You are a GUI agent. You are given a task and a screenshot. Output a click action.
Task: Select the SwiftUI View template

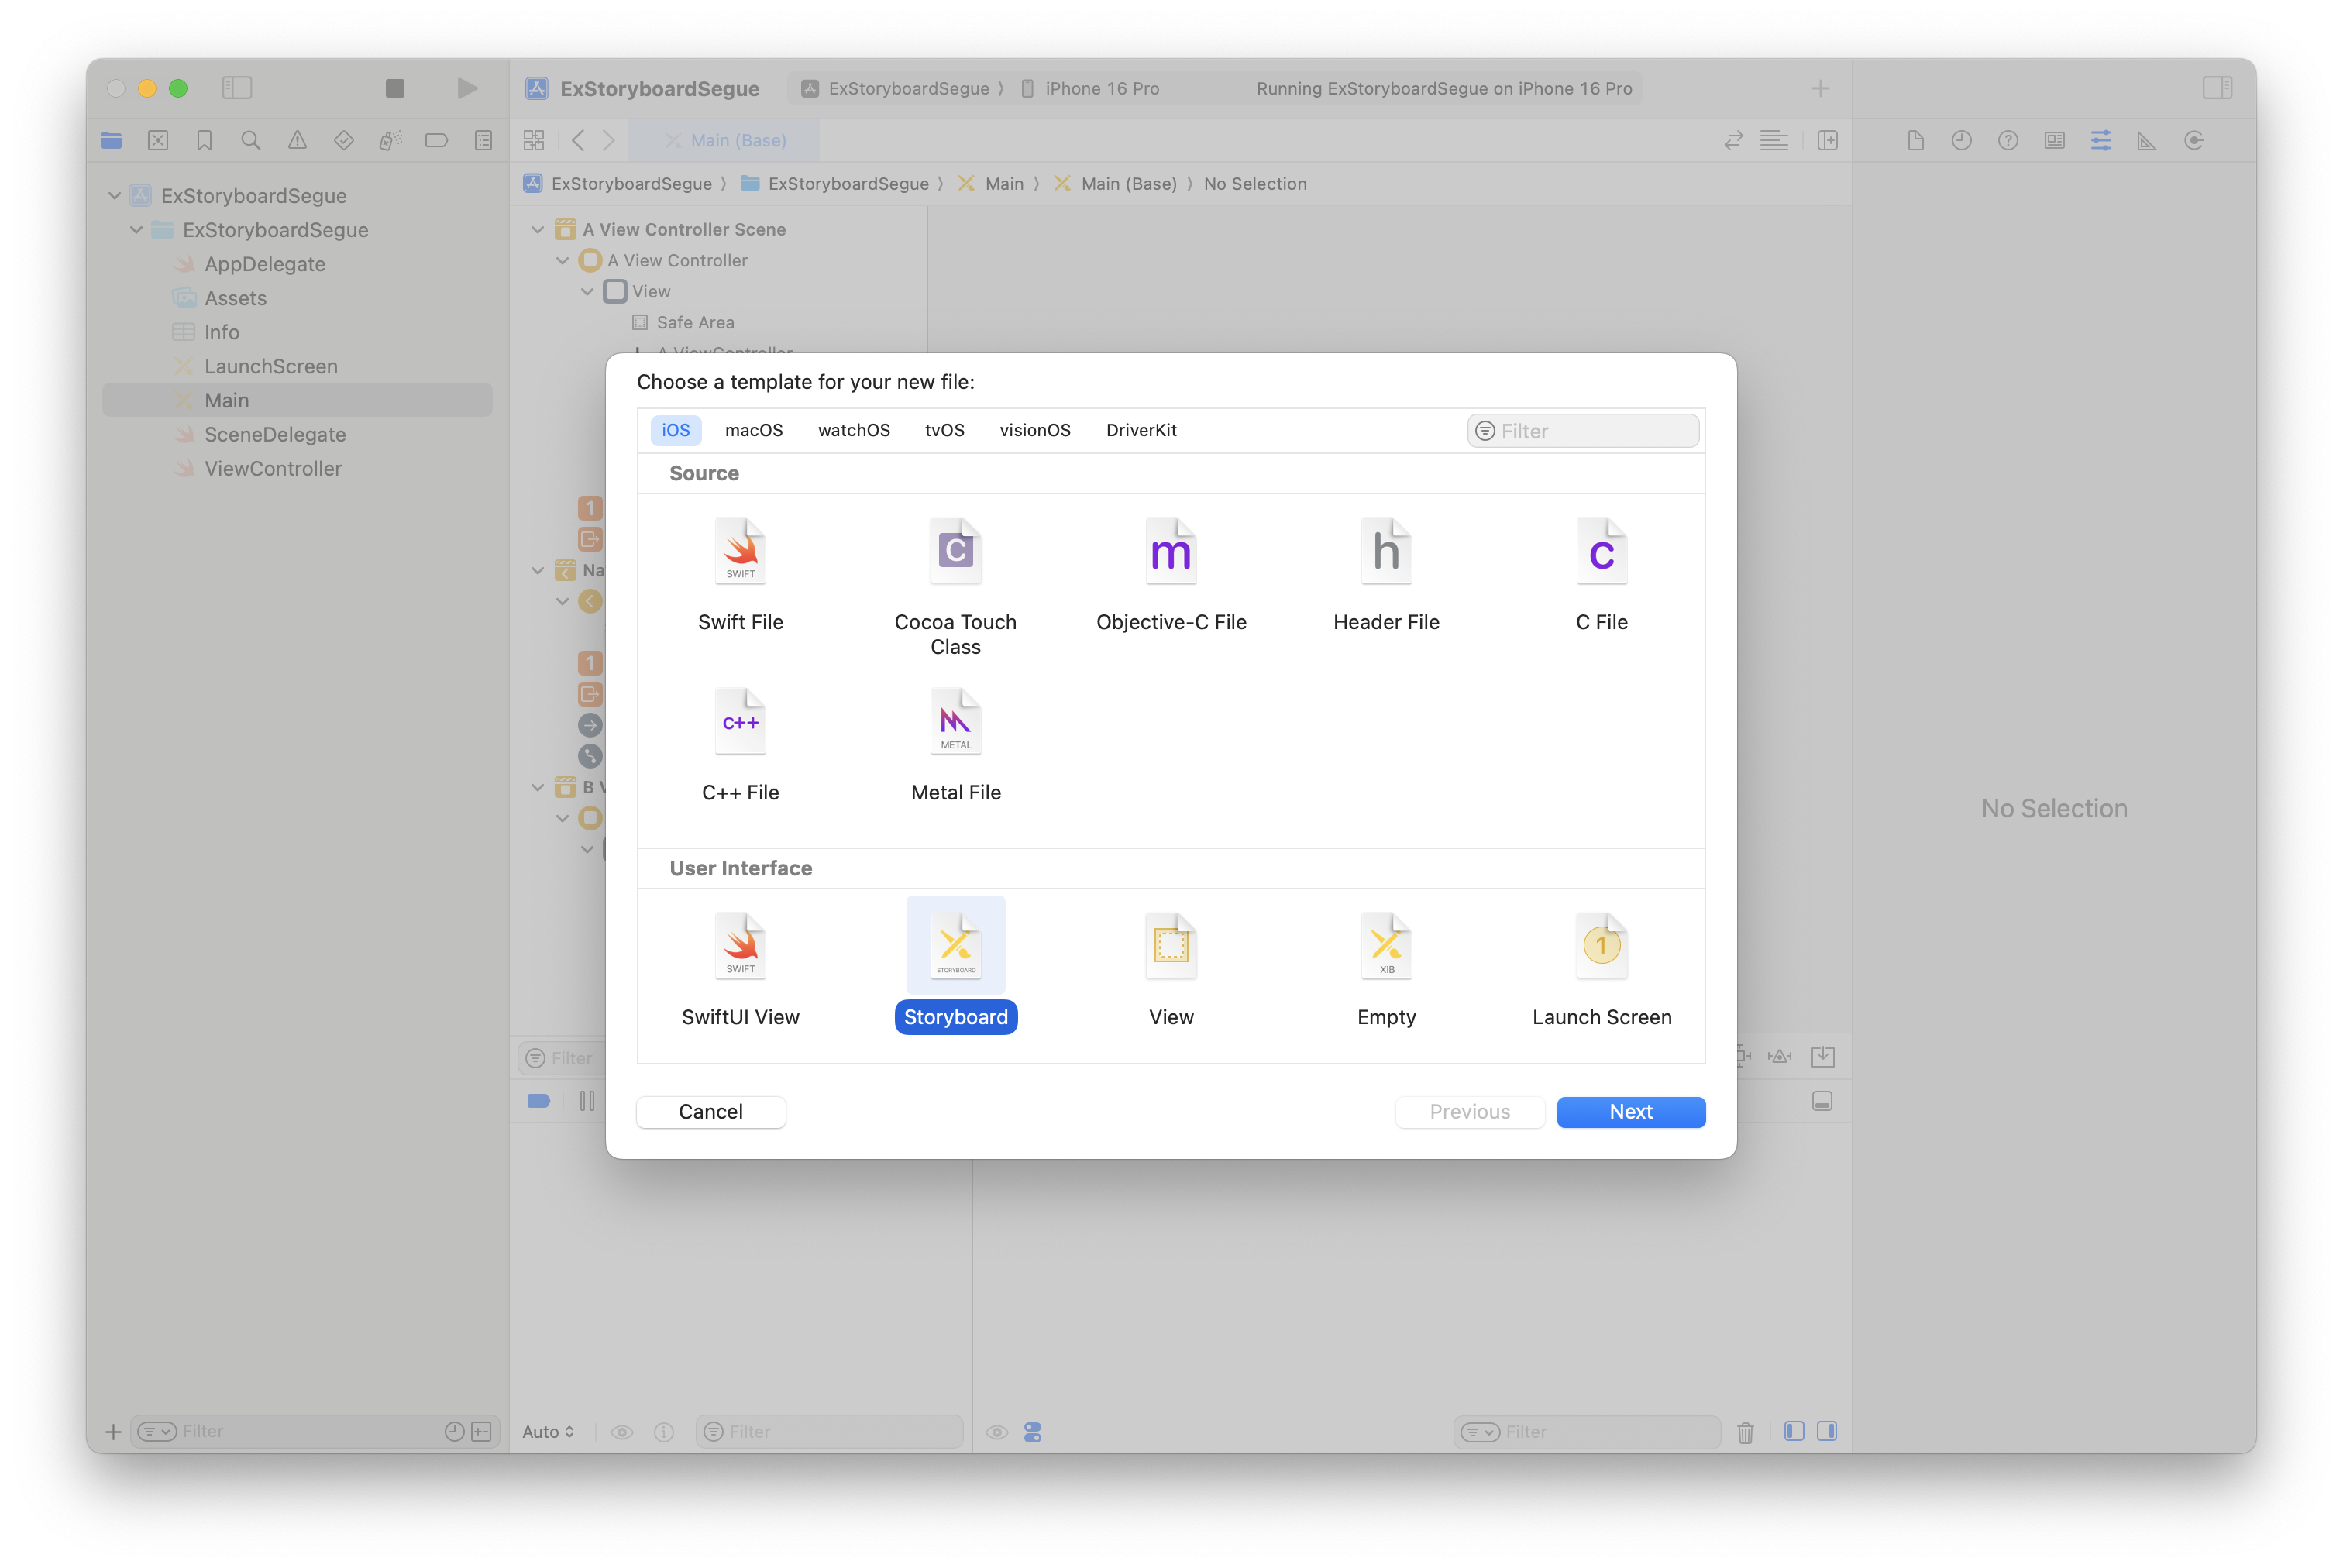(x=740, y=968)
